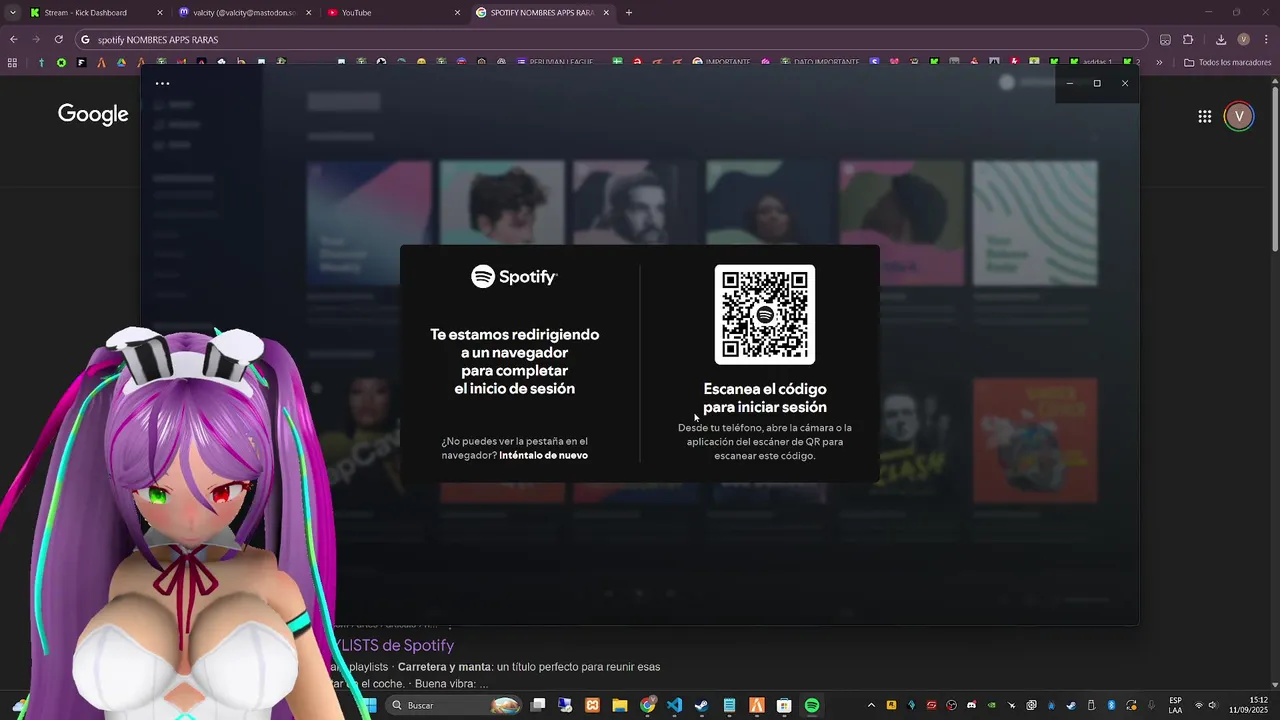Open the Chrome apps grid bookmark

tap(12, 62)
